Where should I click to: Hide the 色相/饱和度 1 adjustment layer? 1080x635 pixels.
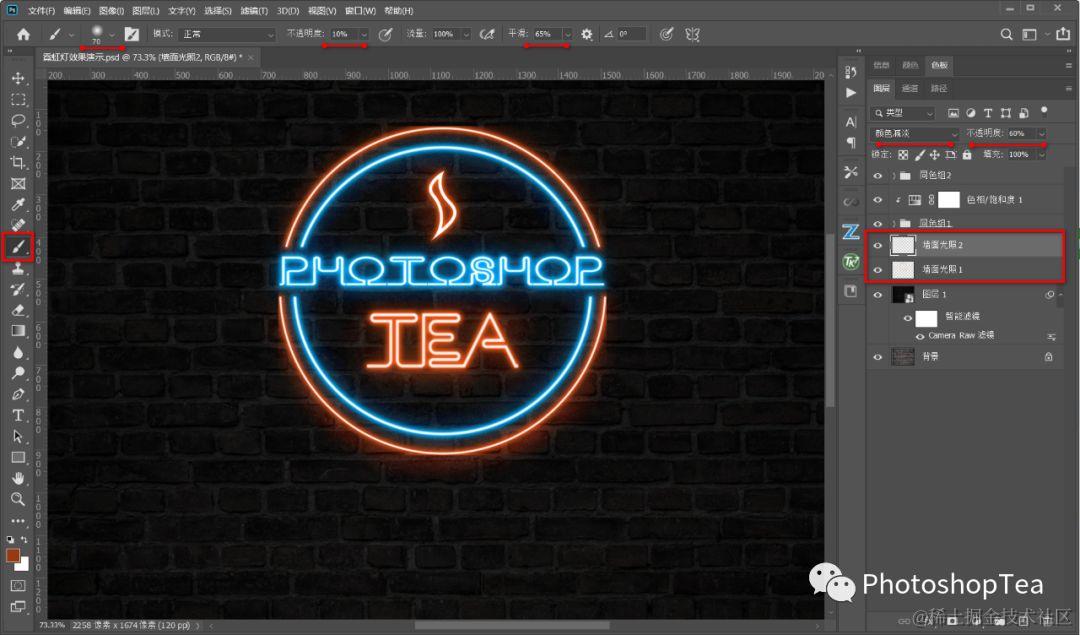click(878, 200)
